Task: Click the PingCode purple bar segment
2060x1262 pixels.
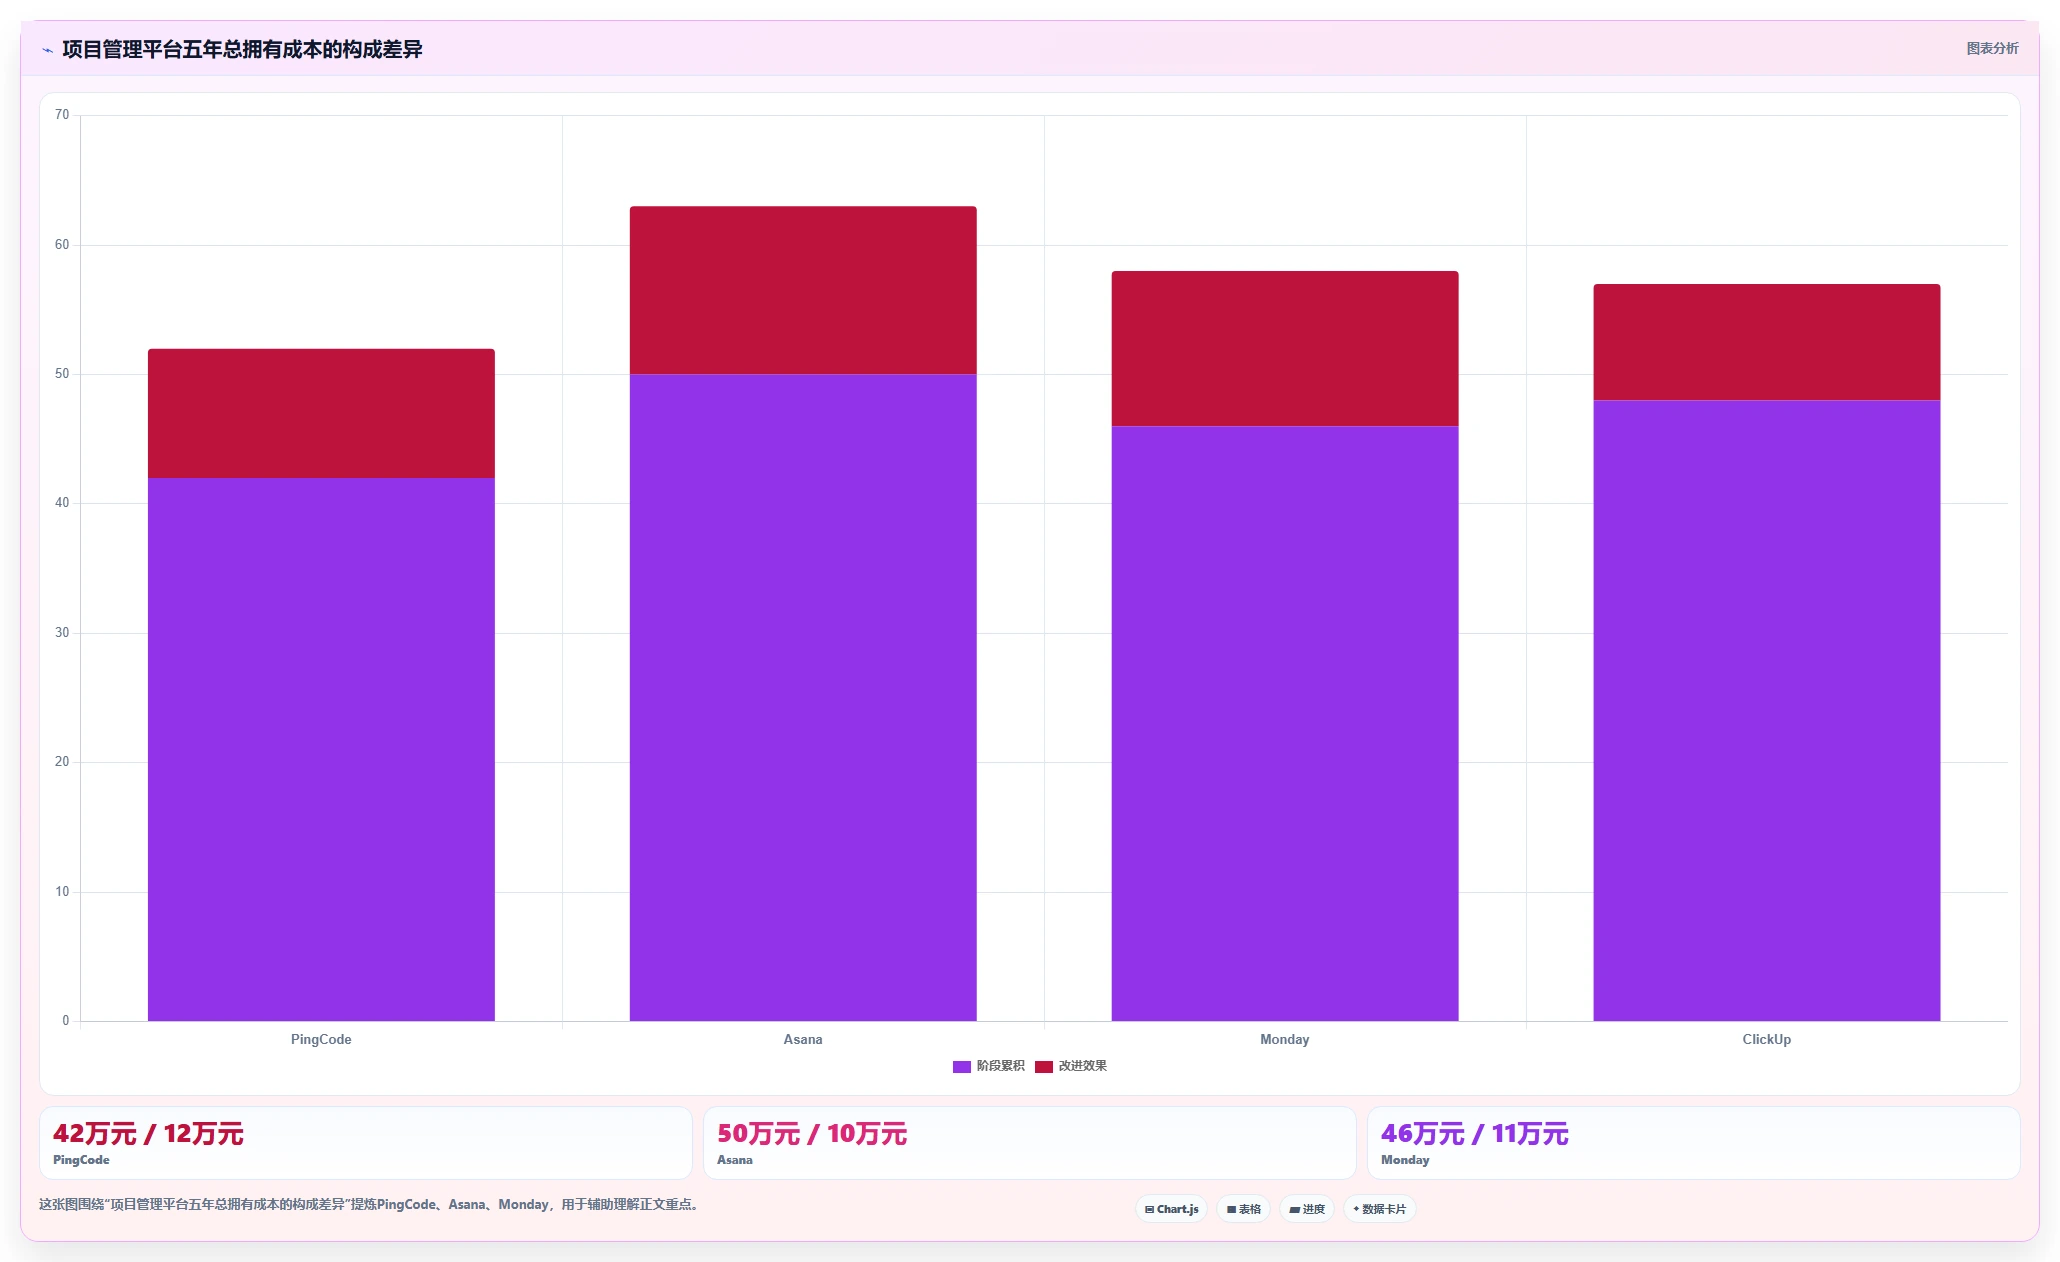Action: [321, 749]
